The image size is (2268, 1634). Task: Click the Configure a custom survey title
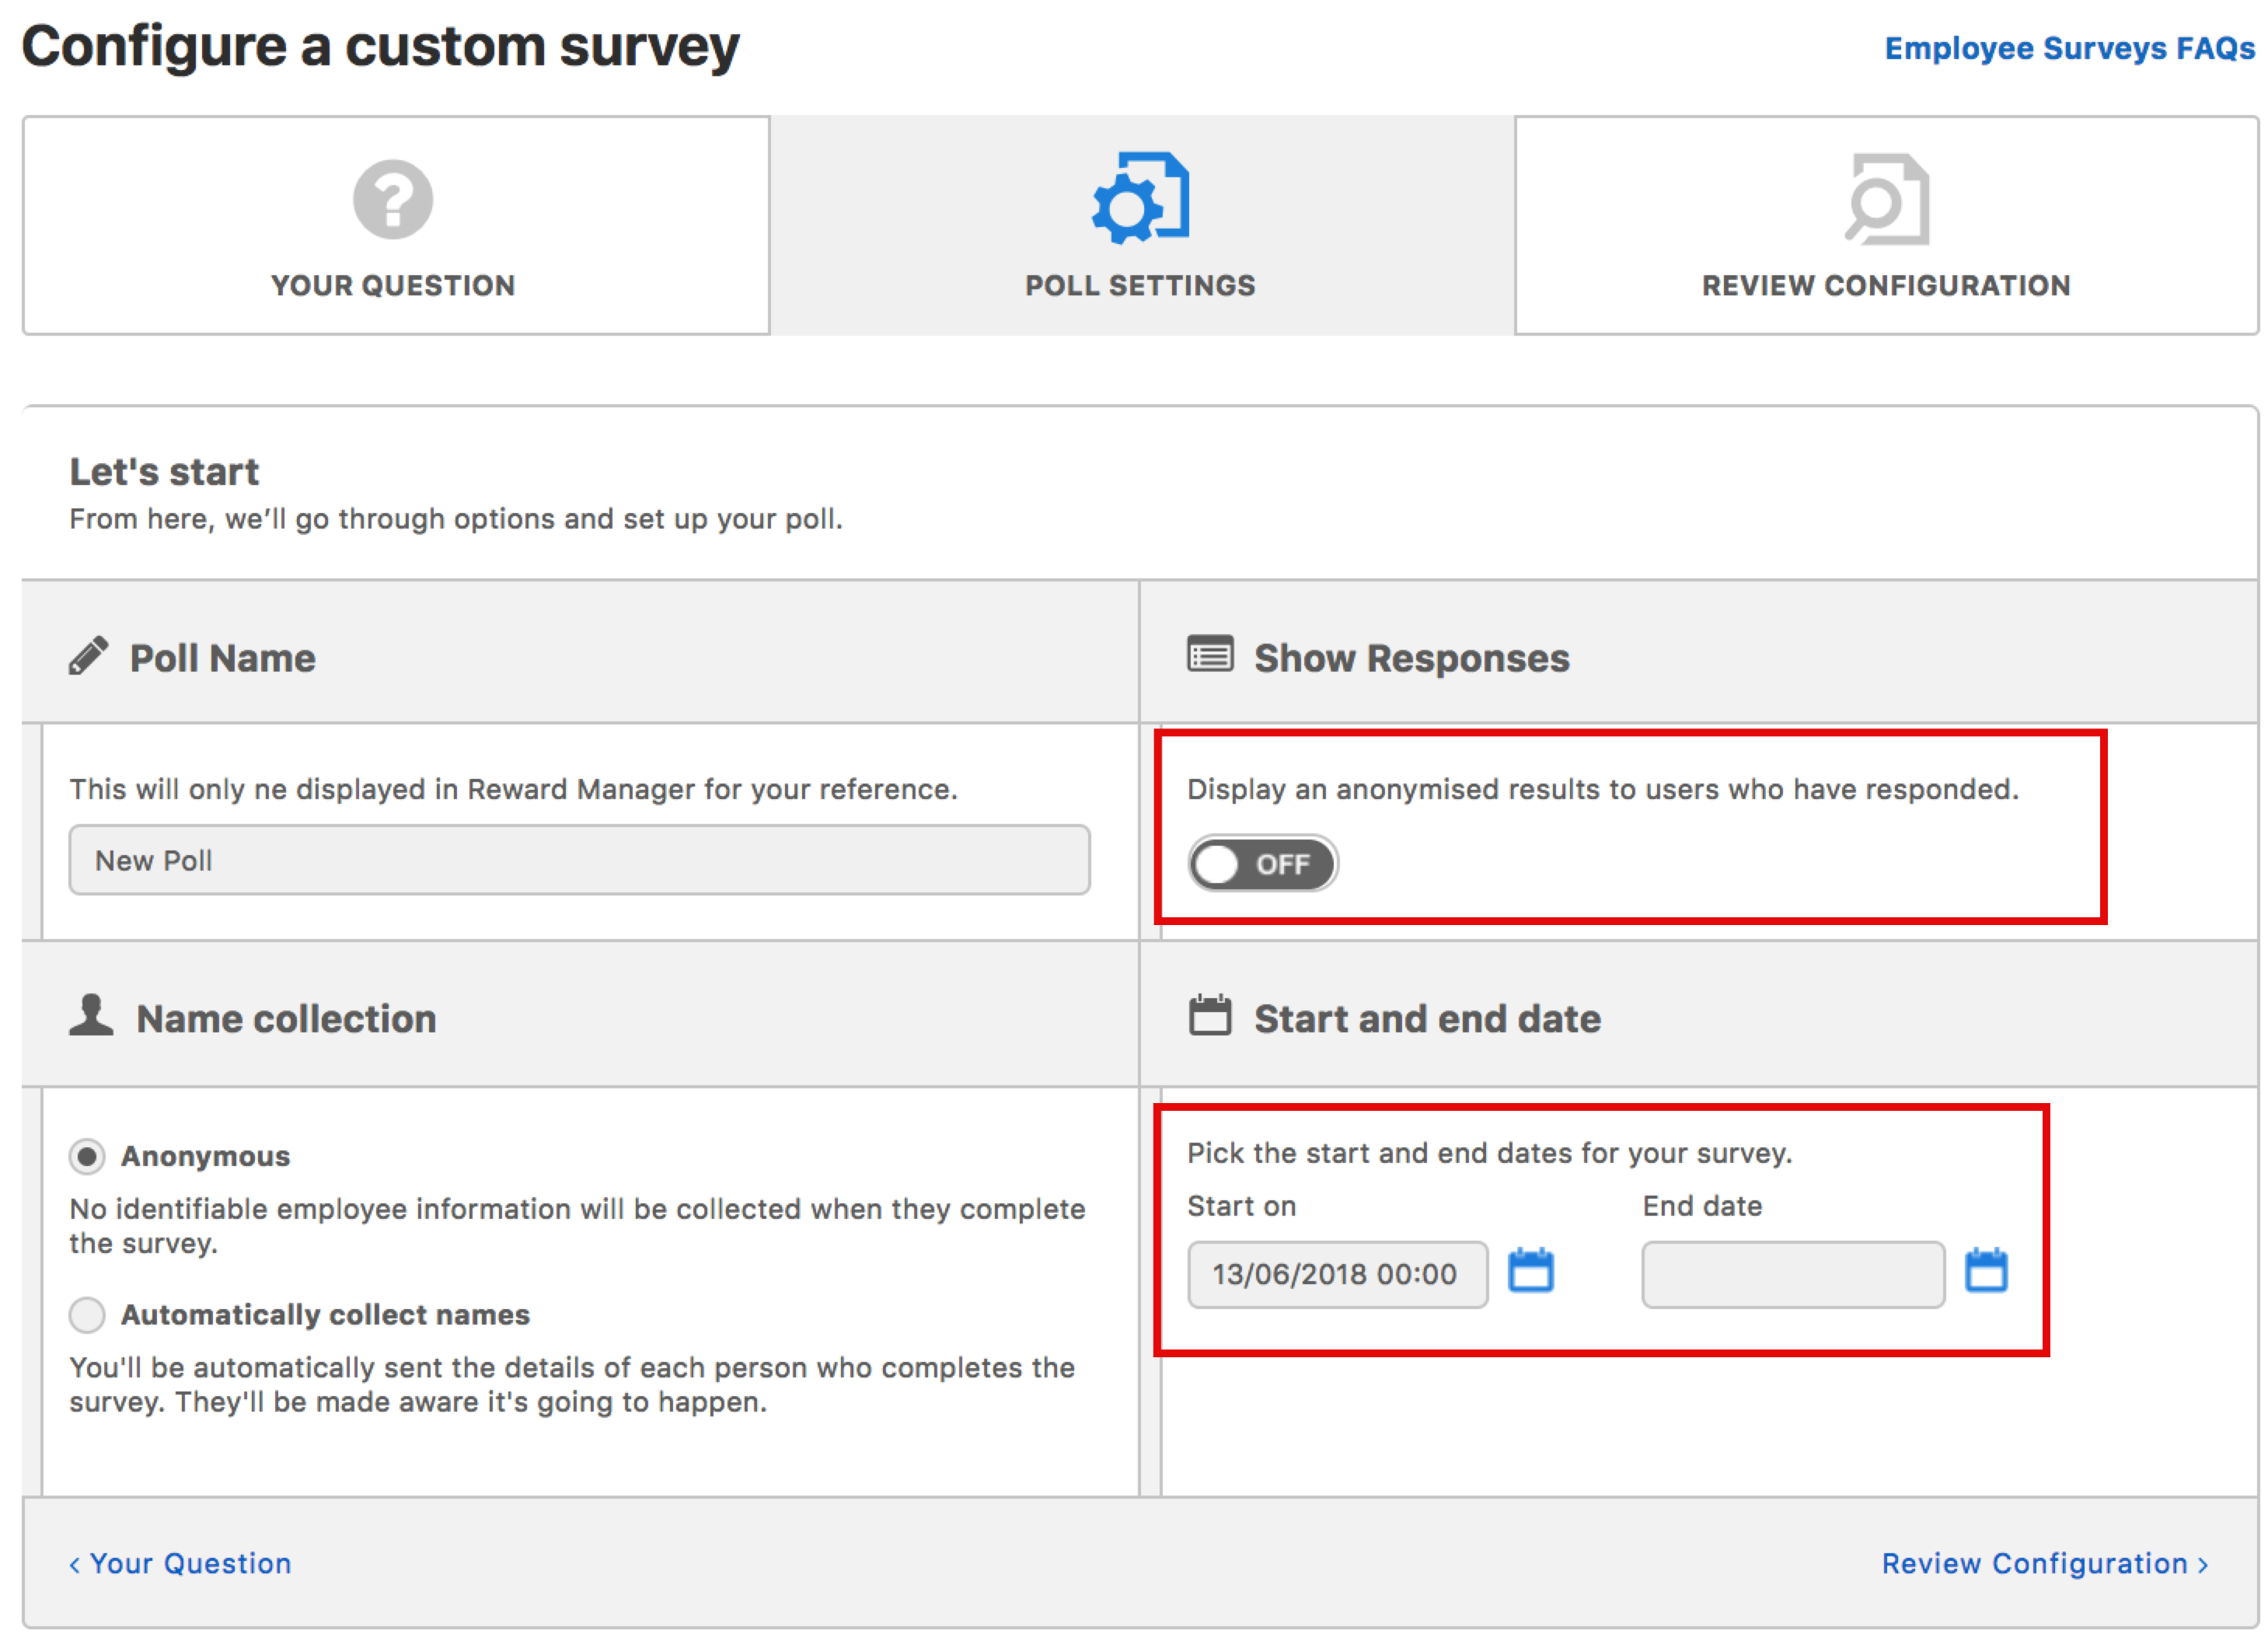point(380,47)
